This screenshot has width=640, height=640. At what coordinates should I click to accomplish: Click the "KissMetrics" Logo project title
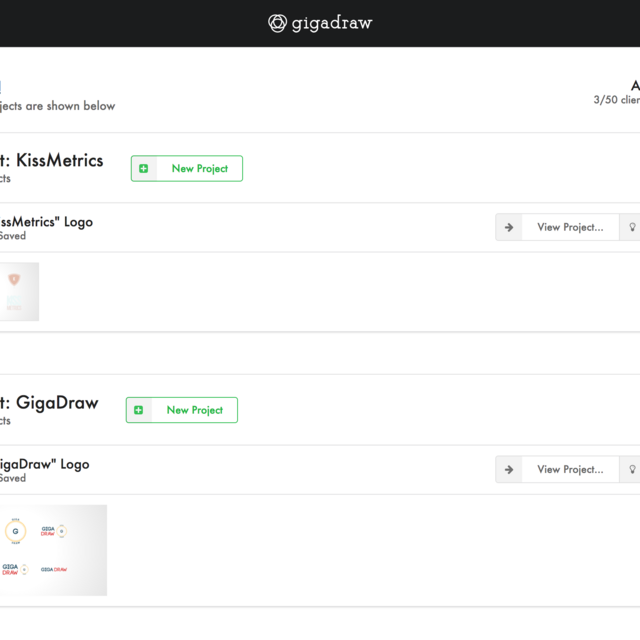[x=46, y=222]
